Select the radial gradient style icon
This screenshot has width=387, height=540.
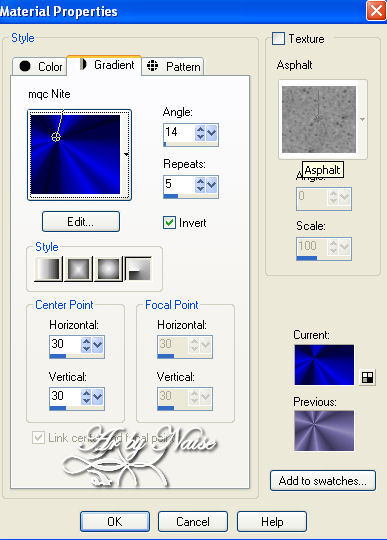(x=138, y=269)
